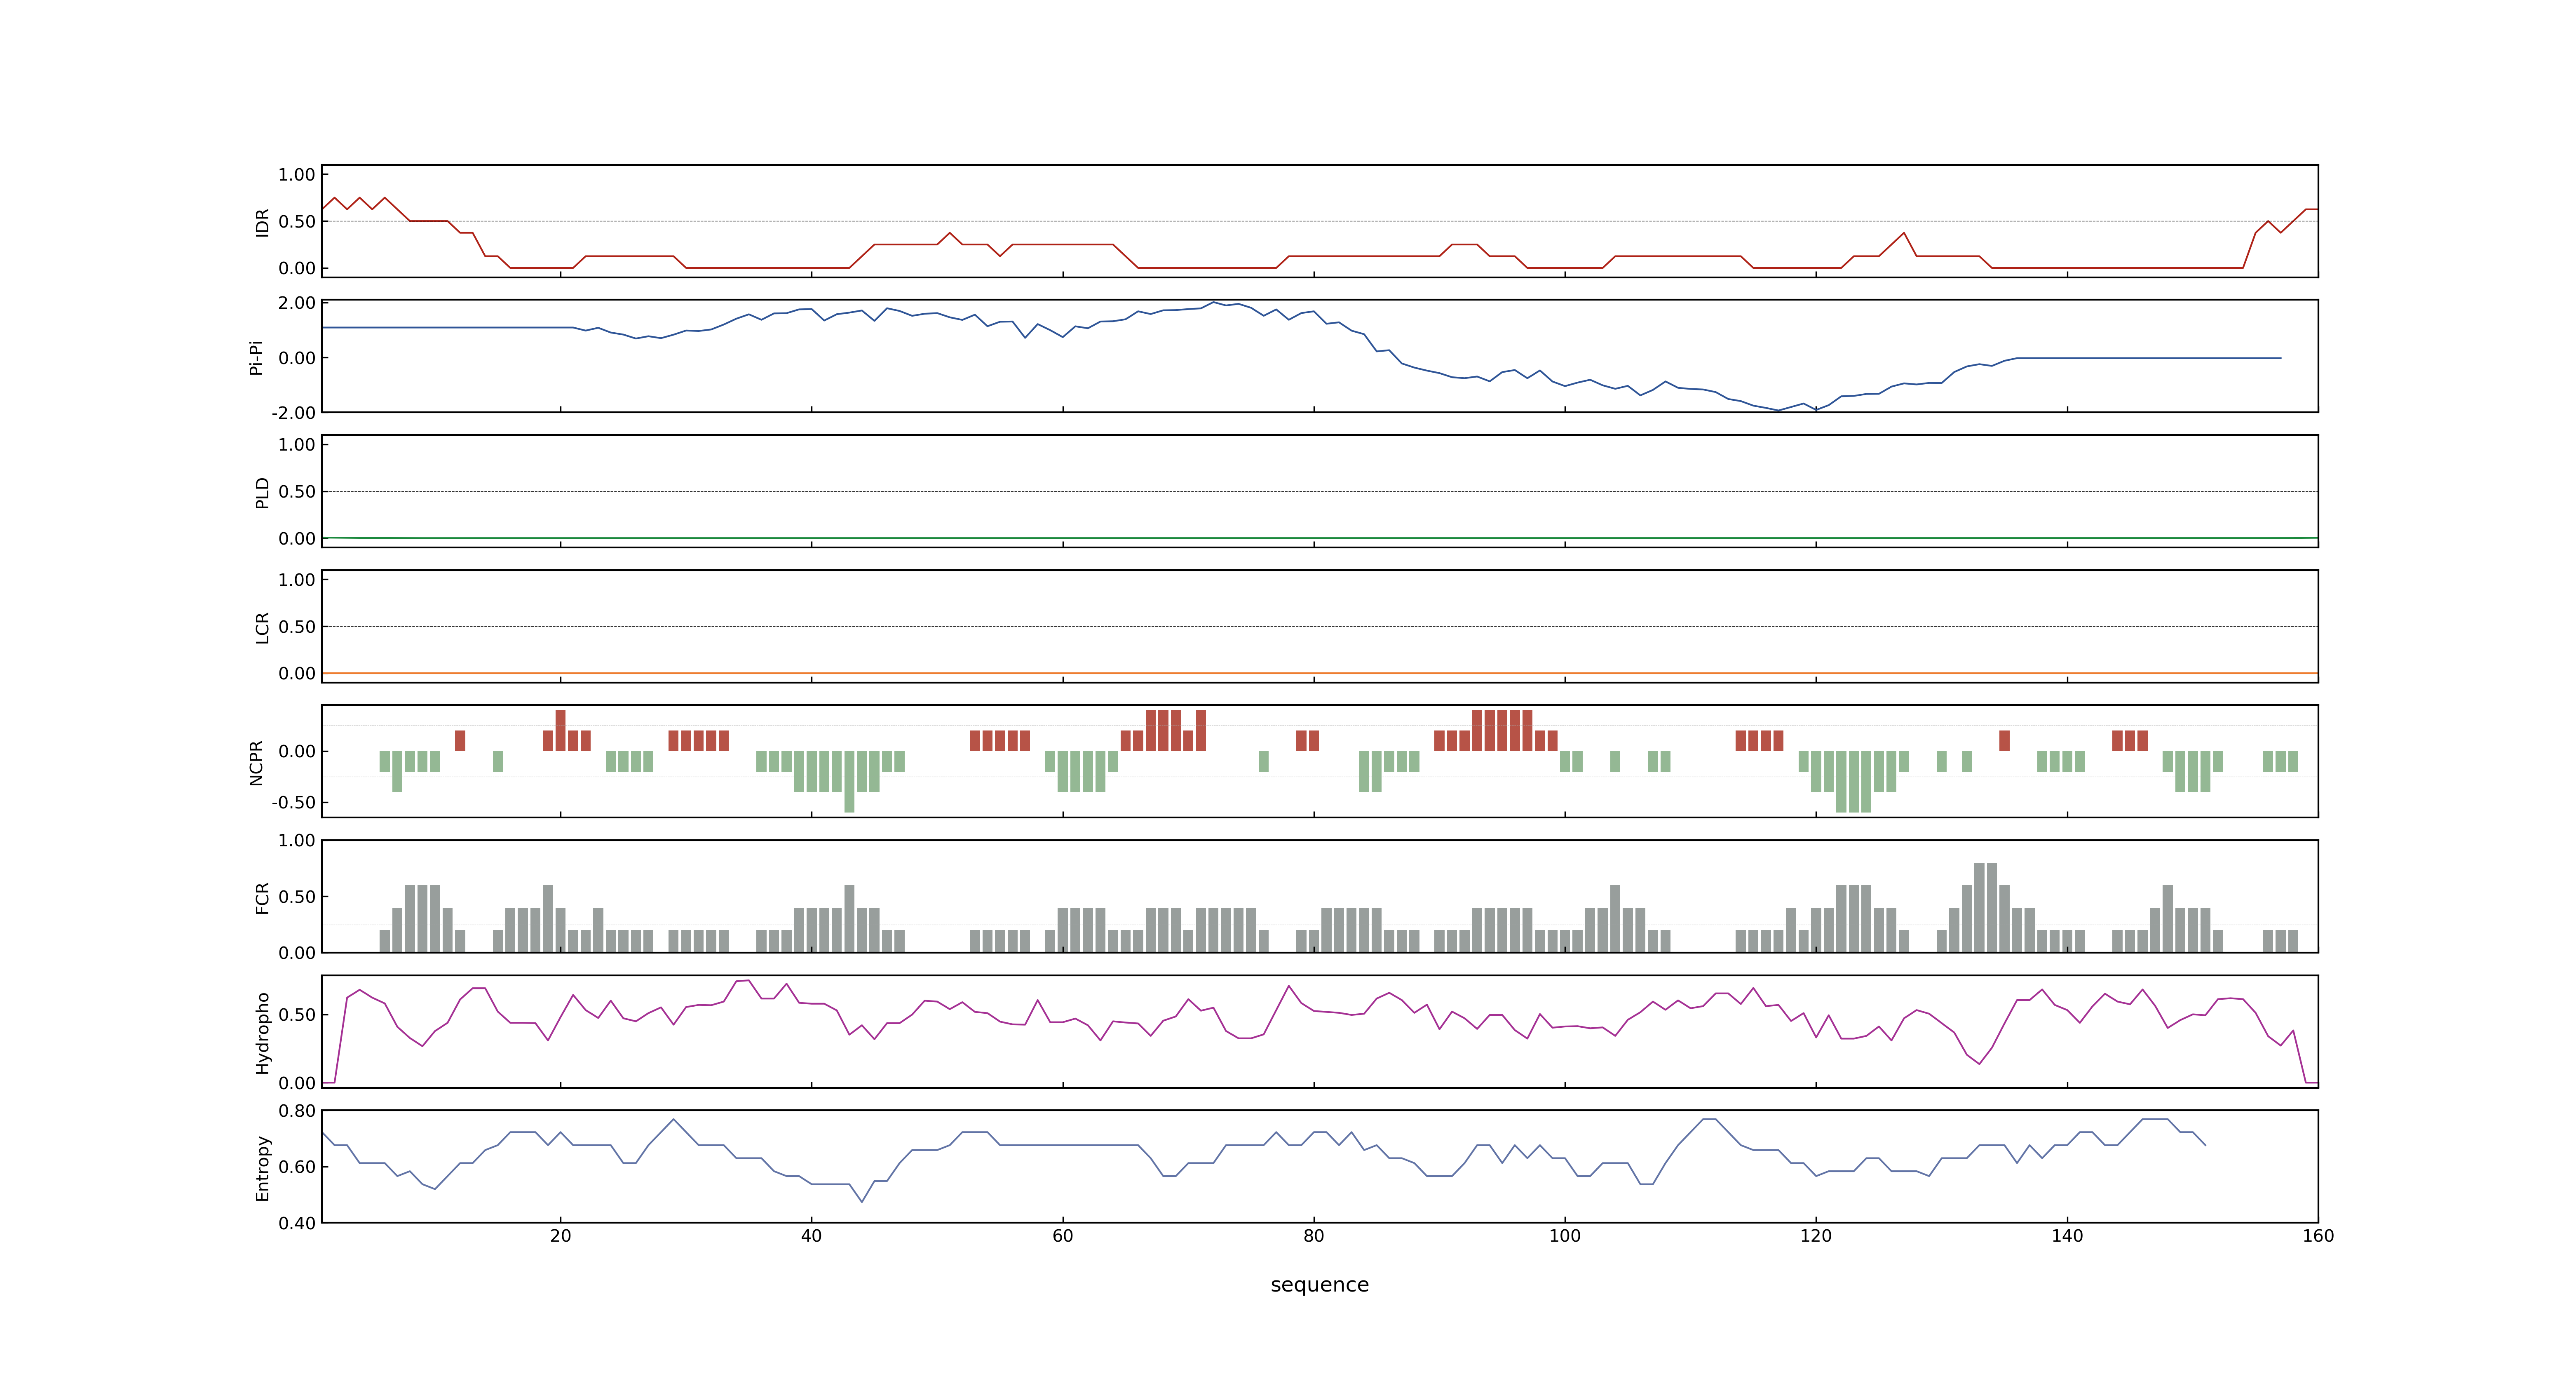Click the Entropy axis label

[262, 1167]
